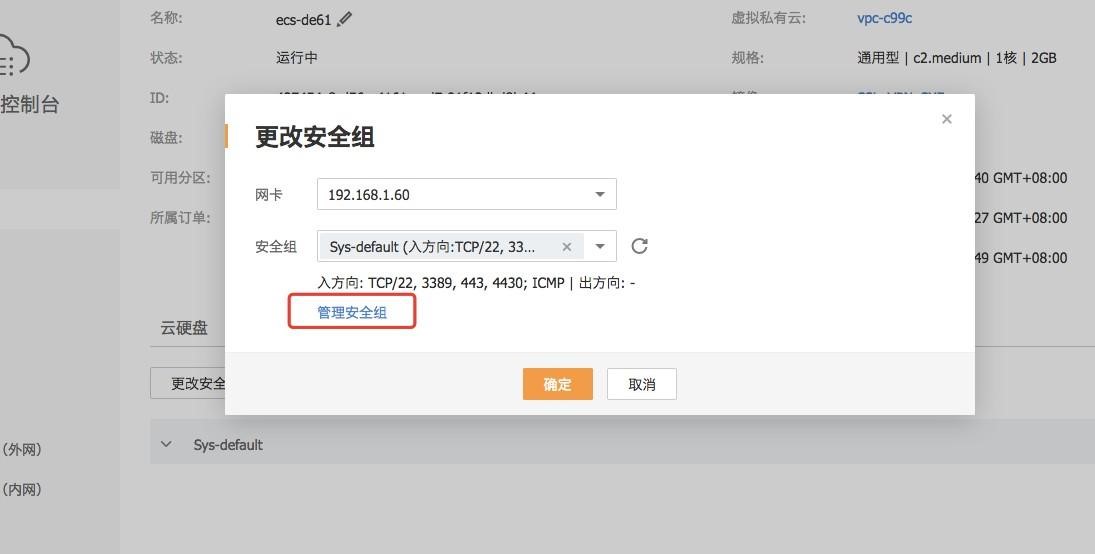
Task: Click the refresh icon beside security group
Action: (x=639, y=246)
